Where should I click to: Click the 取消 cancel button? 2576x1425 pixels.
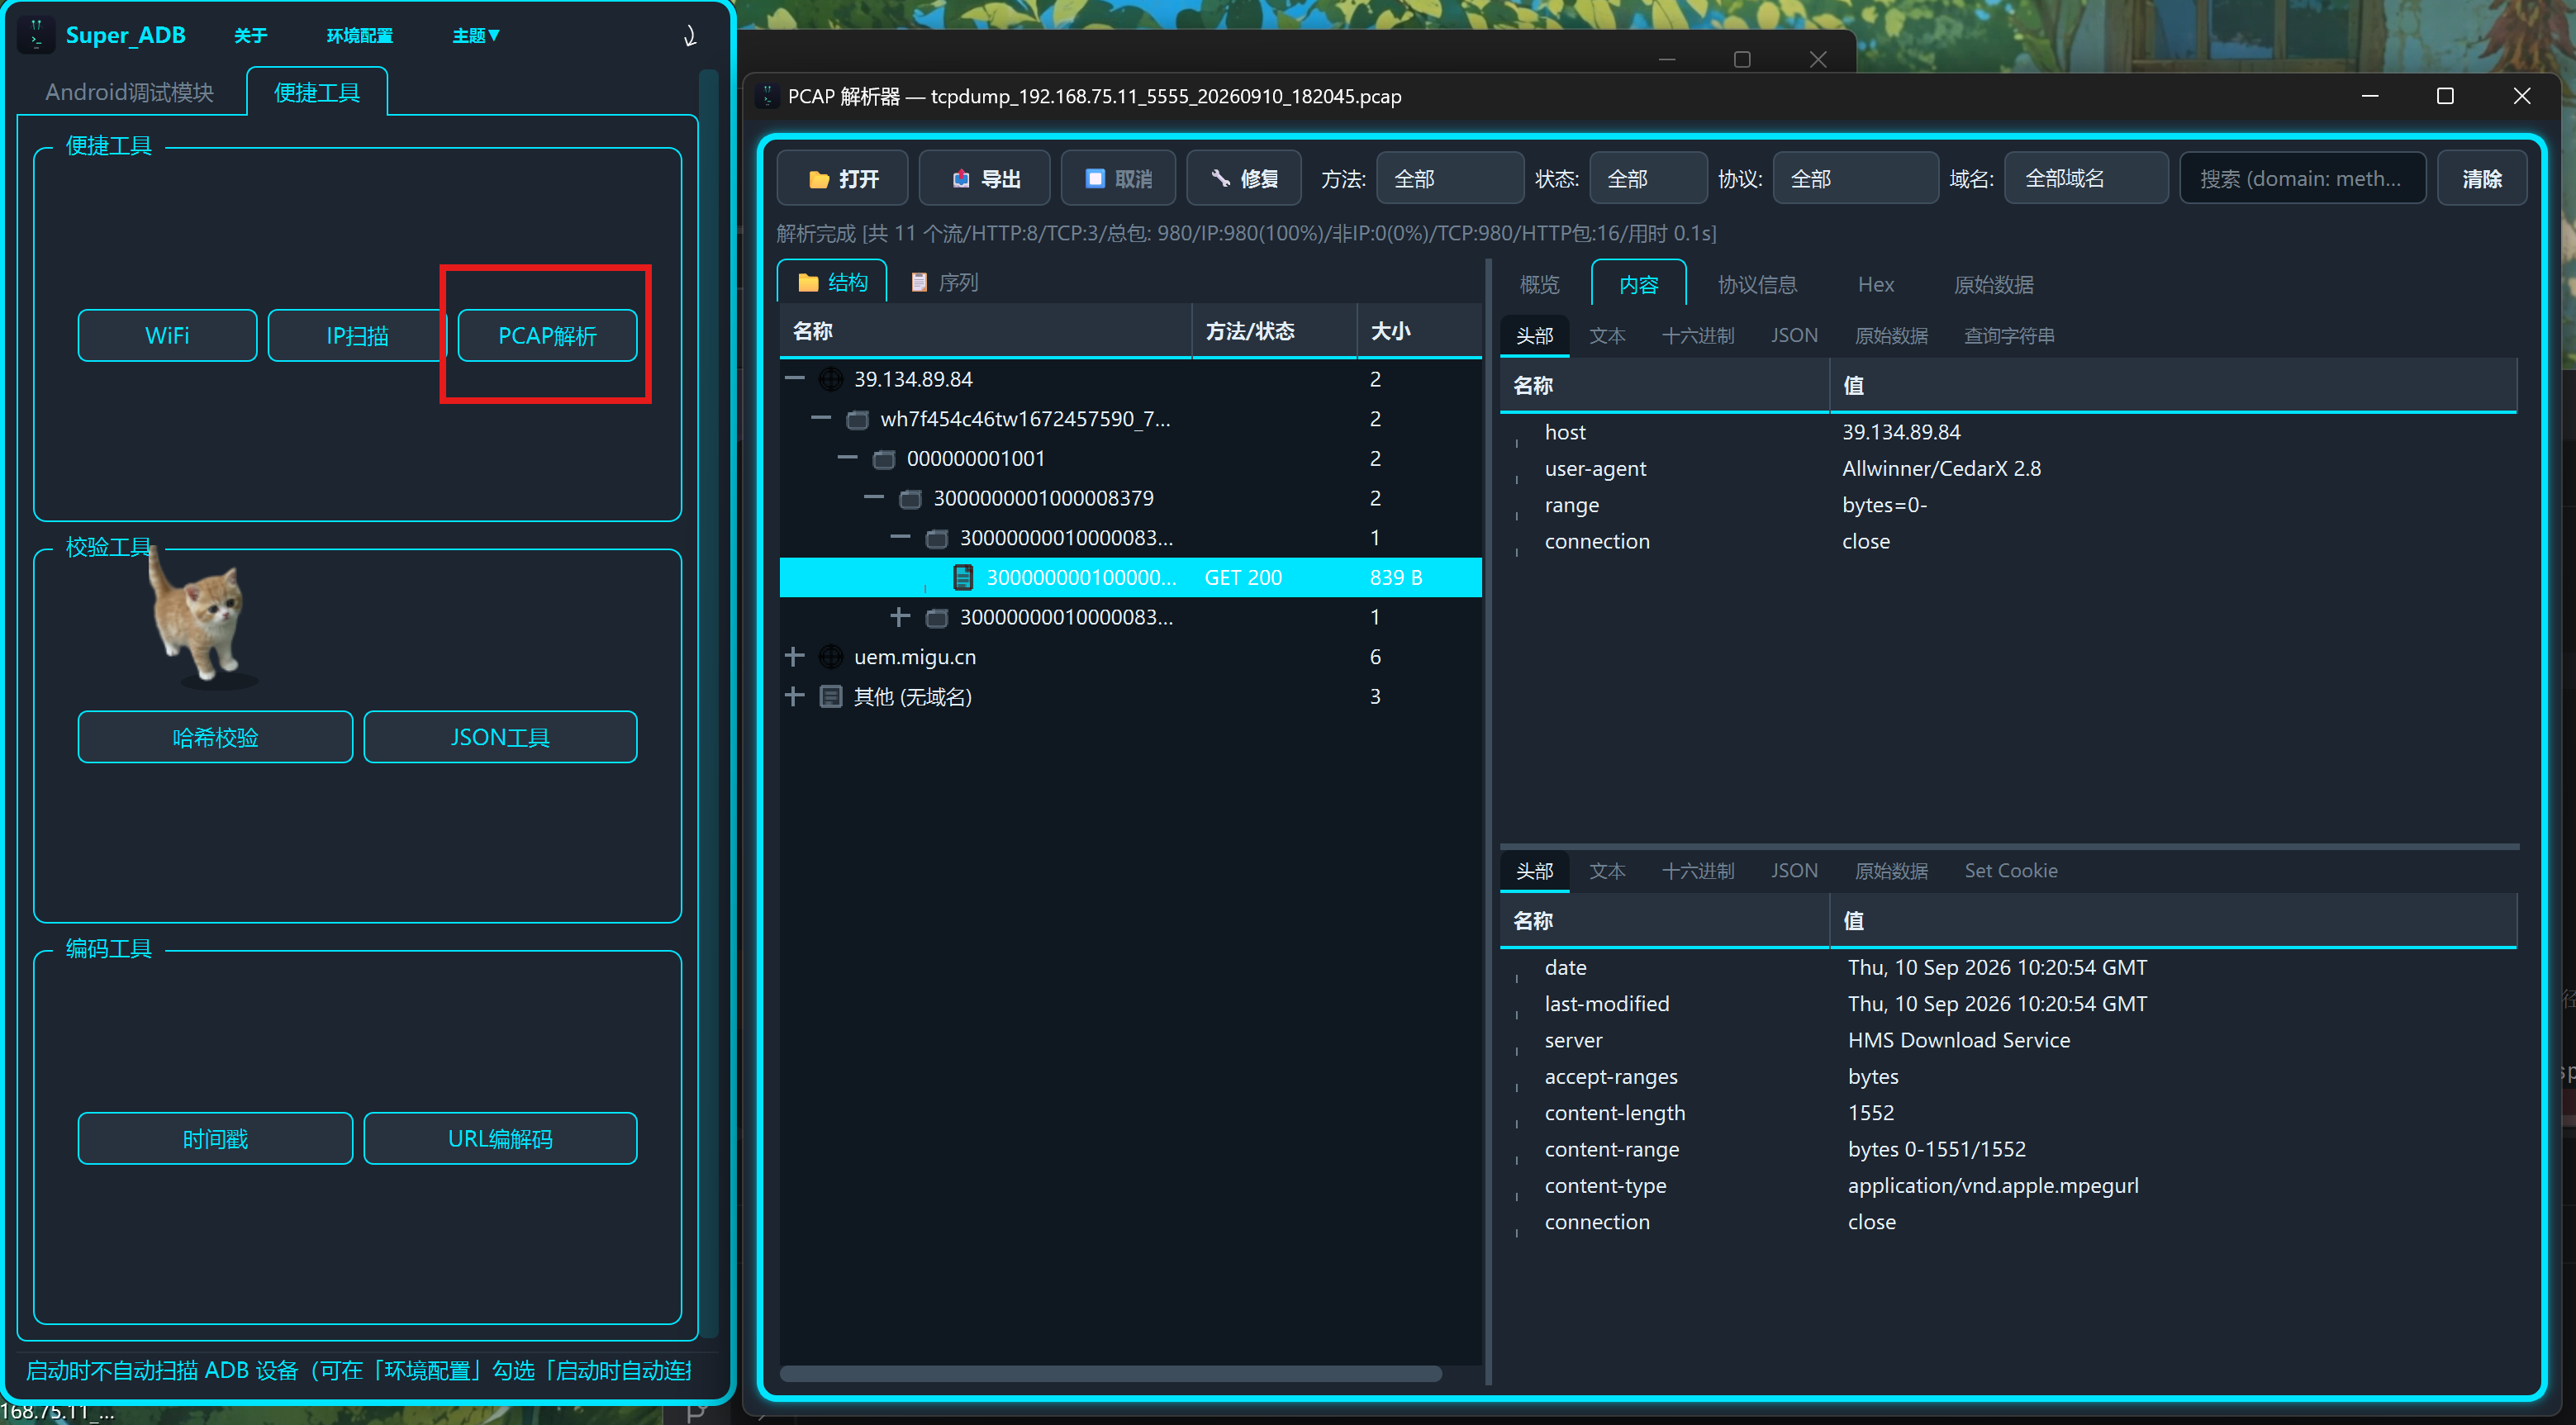point(1119,178)
